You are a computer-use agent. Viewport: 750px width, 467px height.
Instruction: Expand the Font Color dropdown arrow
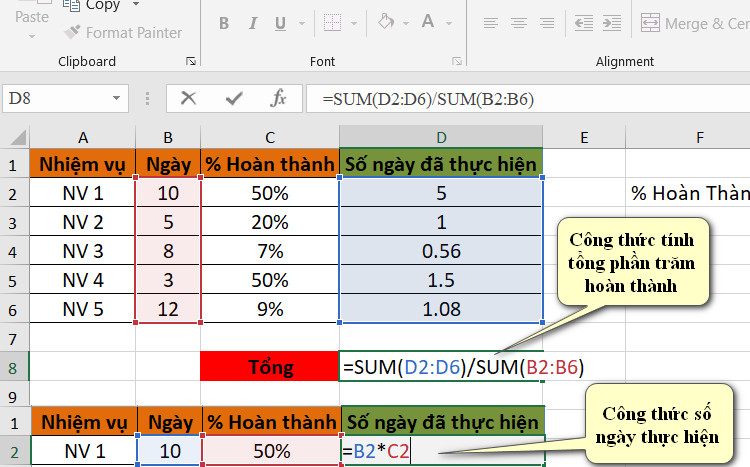449,23
